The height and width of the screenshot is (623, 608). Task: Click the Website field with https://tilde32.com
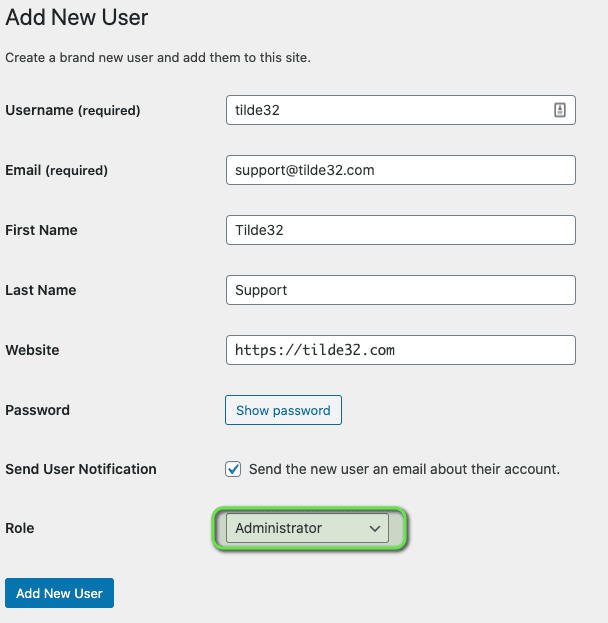pos(401,350)
